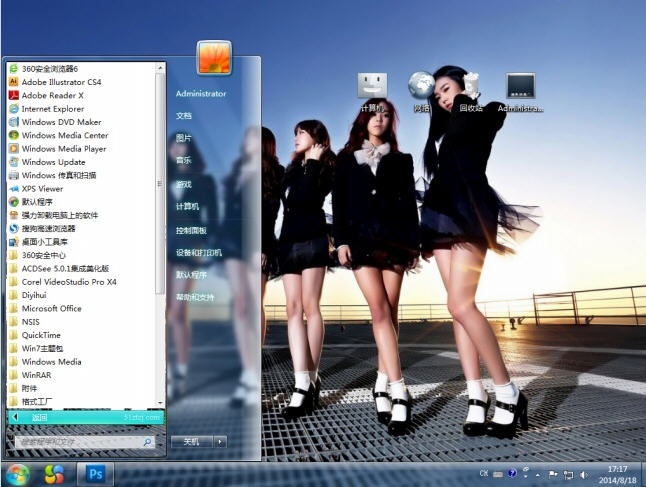Open 计算机 from the start menu right pane
646x487 pixels.
187,206
